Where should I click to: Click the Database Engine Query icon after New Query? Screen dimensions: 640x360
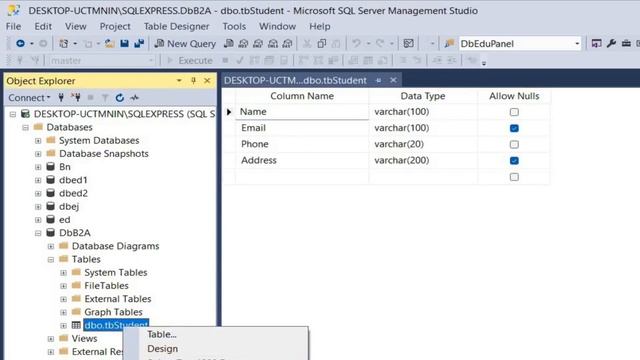[x=229, y=43]
